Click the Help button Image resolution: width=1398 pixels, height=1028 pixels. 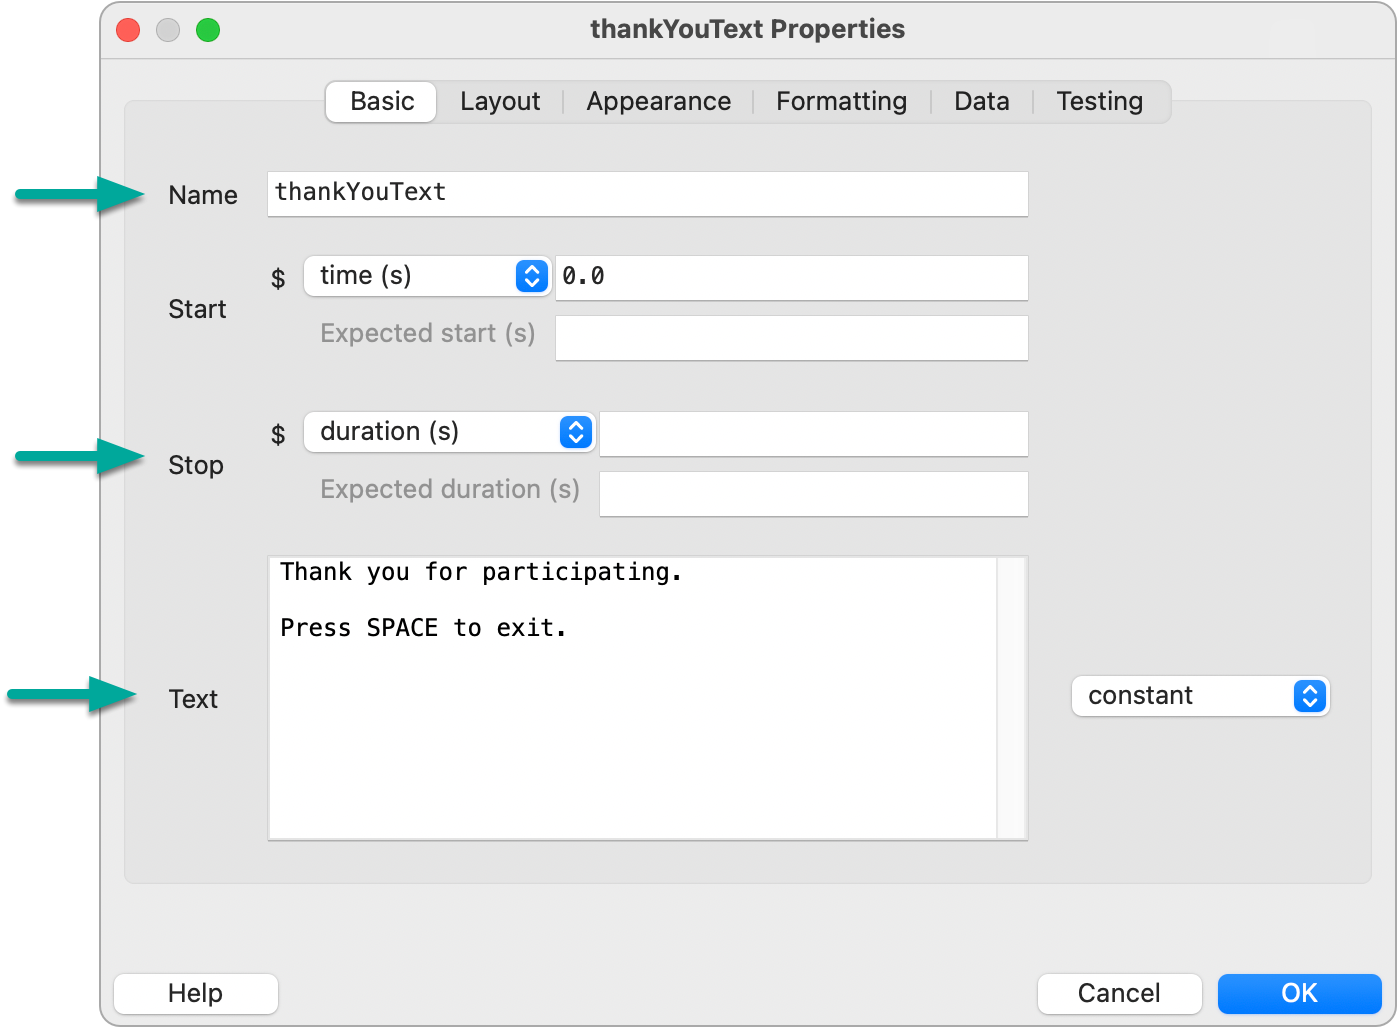pos(196,993)
